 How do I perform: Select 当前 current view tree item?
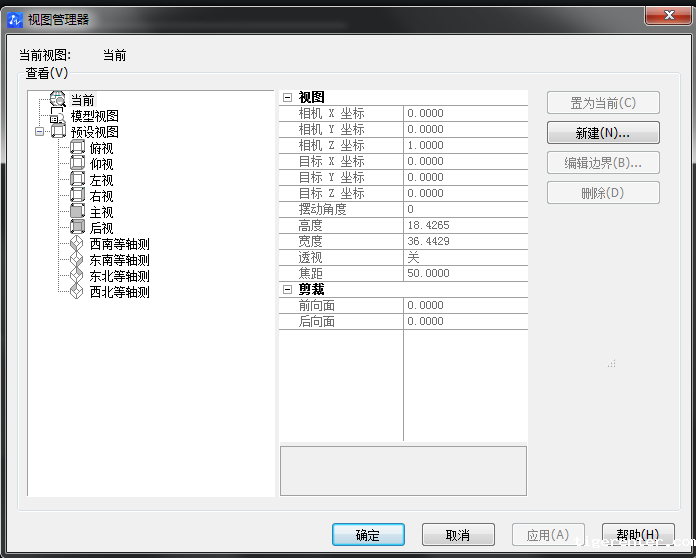[82, 100]
